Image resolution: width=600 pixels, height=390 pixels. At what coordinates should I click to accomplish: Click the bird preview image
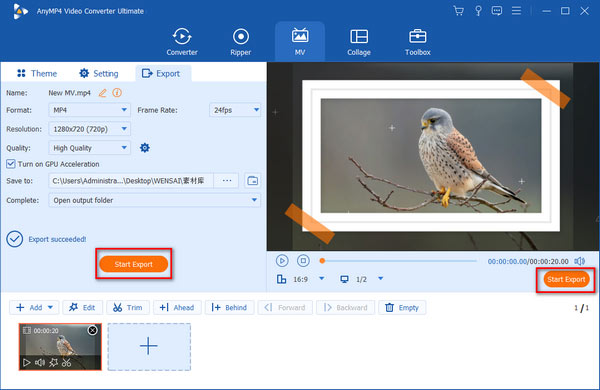[x=431, y=156]
